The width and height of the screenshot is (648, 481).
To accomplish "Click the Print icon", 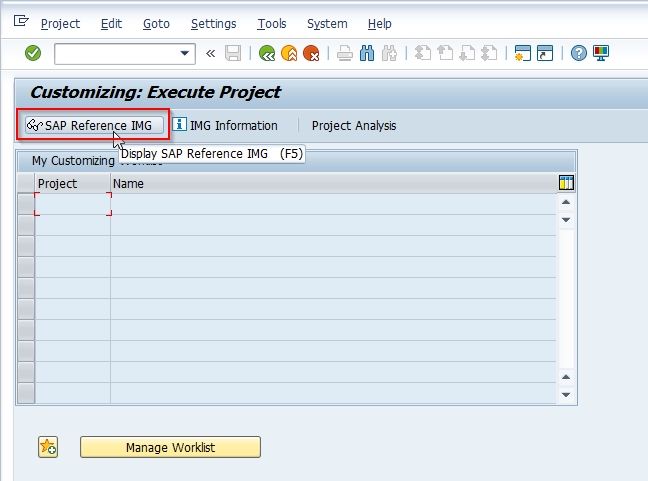I will point(345,53).
